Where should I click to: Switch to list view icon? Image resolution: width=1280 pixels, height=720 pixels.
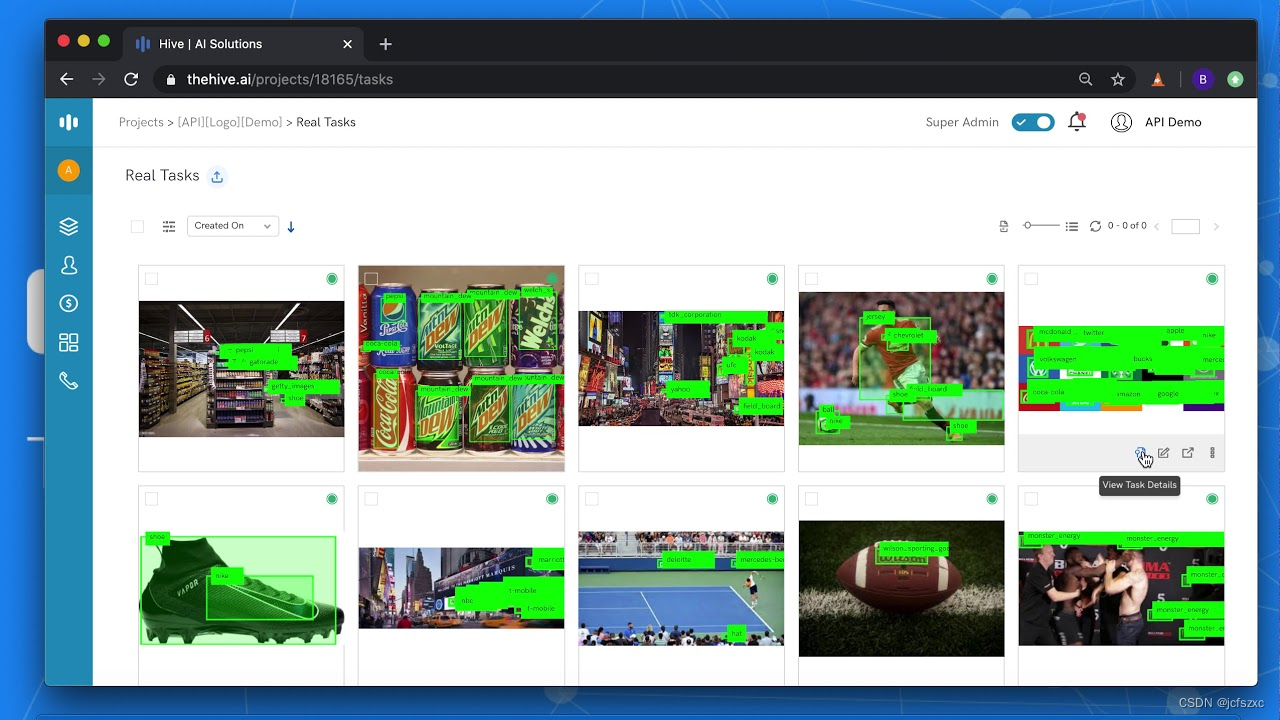[x=1072, y=227]
